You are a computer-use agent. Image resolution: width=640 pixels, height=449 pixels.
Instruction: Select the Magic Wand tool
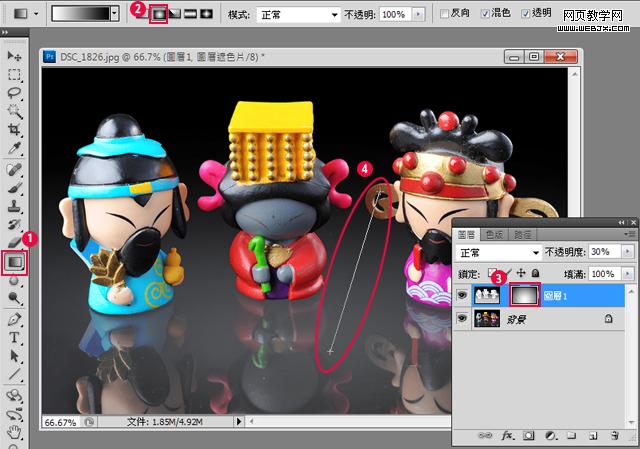point(14,111)
